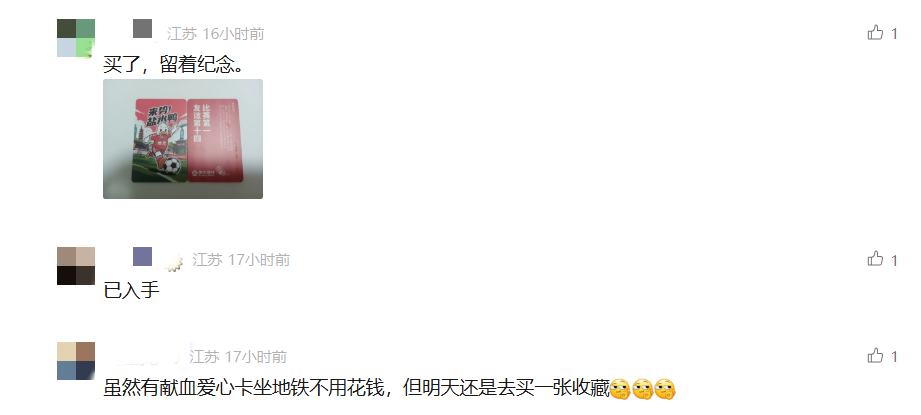Click "江苏 17小时前" above 献血爱心卡 comment
The height and width of the screenshot is (415, 921).
(238, 356)
